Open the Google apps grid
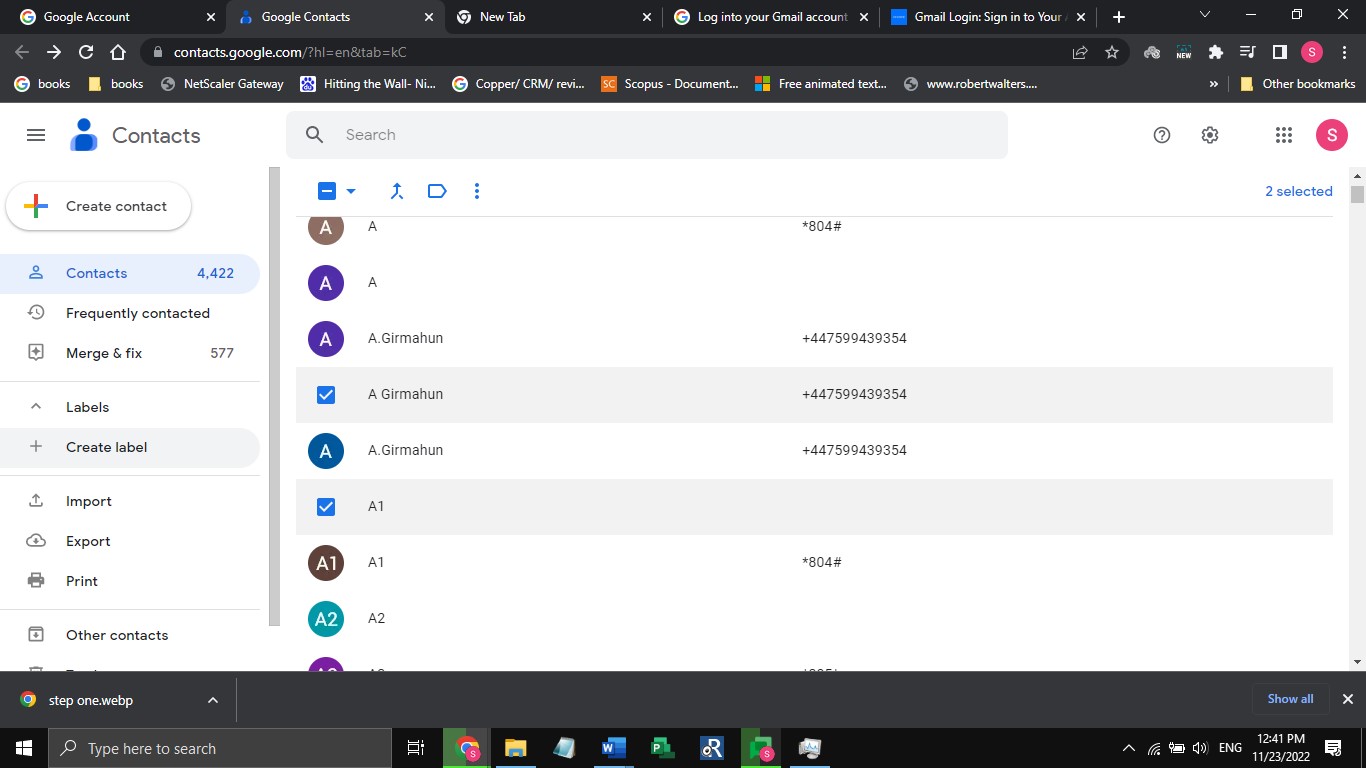Viewport: 1366px width, 768px height. tap(1284, 135)
